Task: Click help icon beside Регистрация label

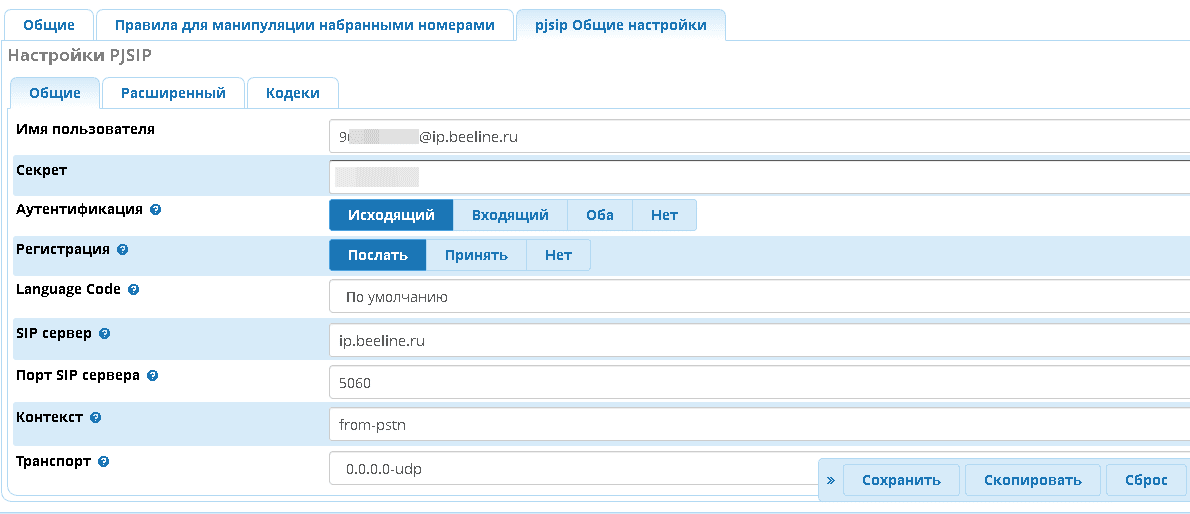Action: pos(122,250)
